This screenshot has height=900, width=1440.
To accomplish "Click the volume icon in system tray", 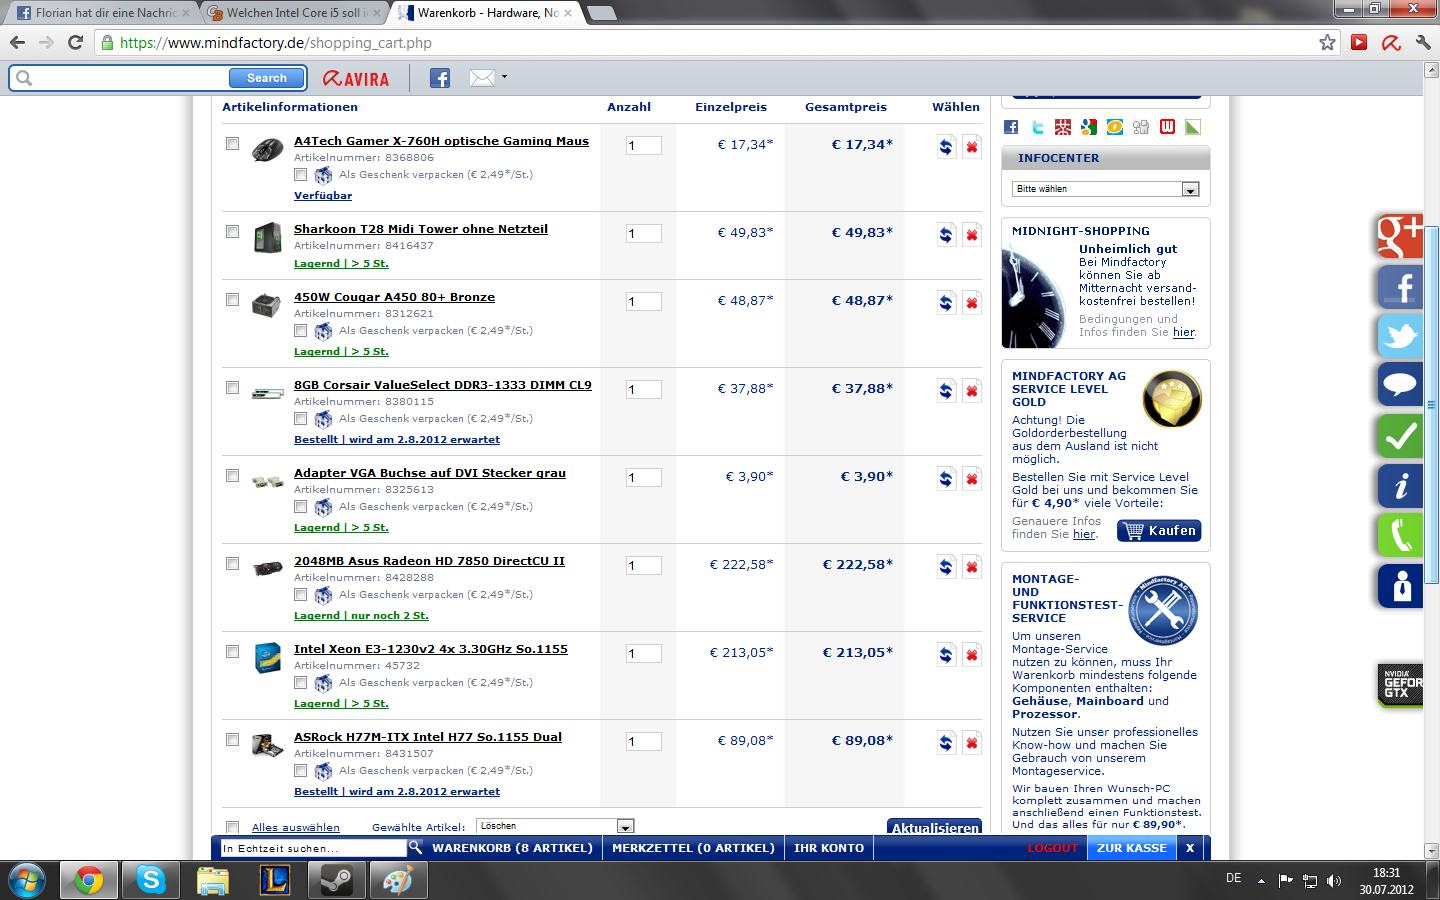I will (1333, 881).
